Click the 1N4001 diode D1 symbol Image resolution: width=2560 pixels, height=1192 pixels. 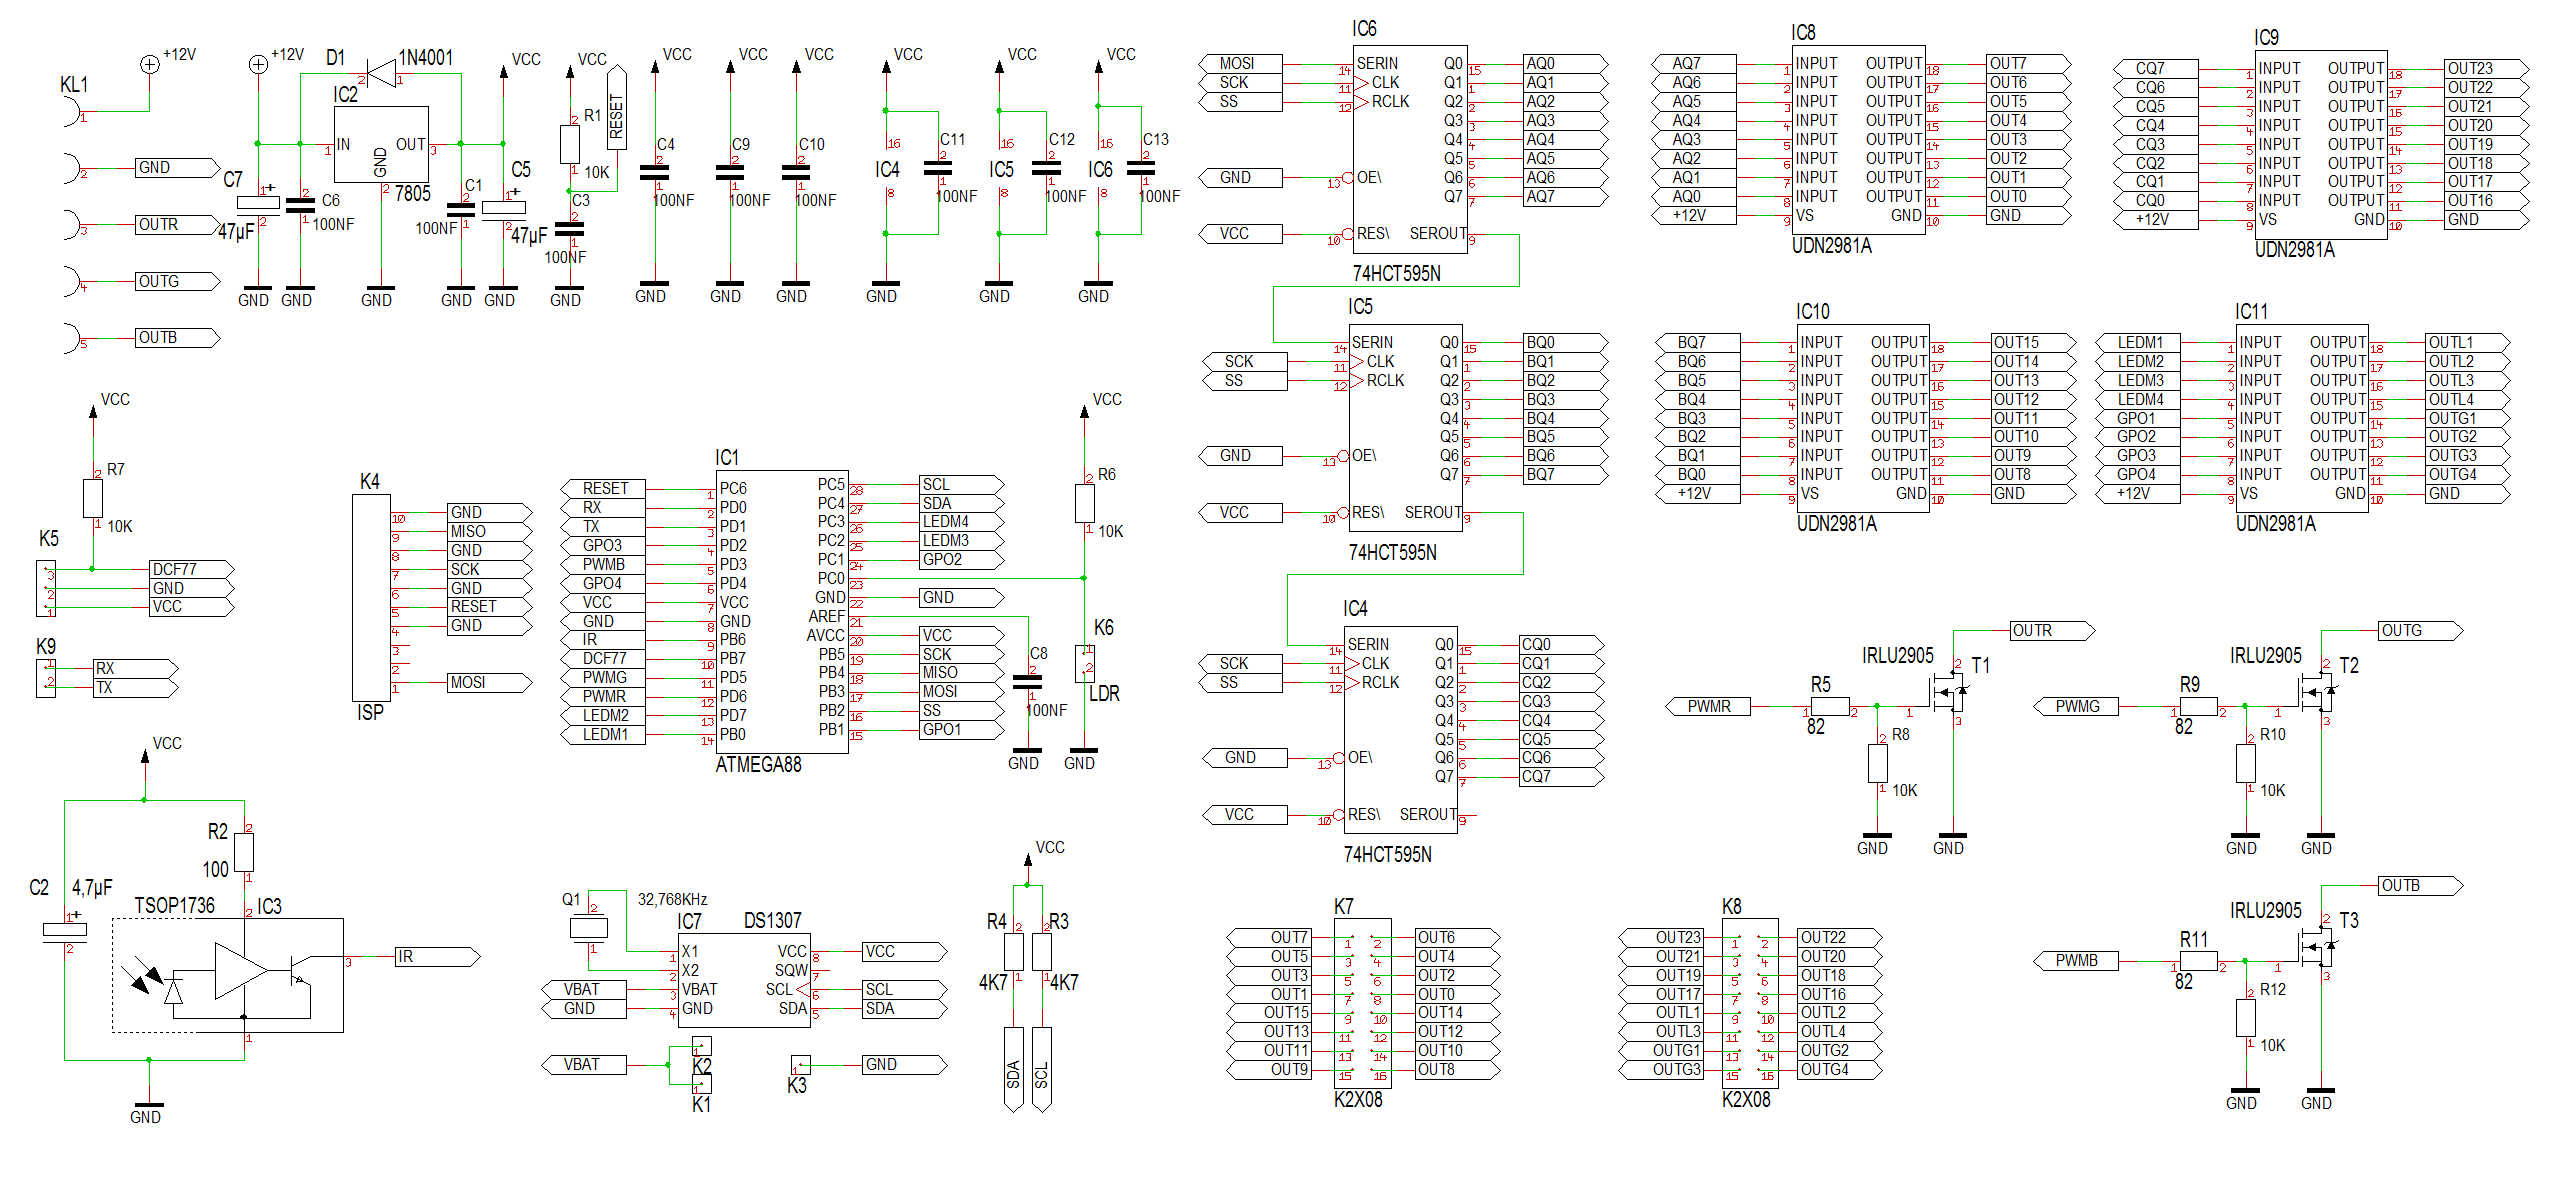381,72
